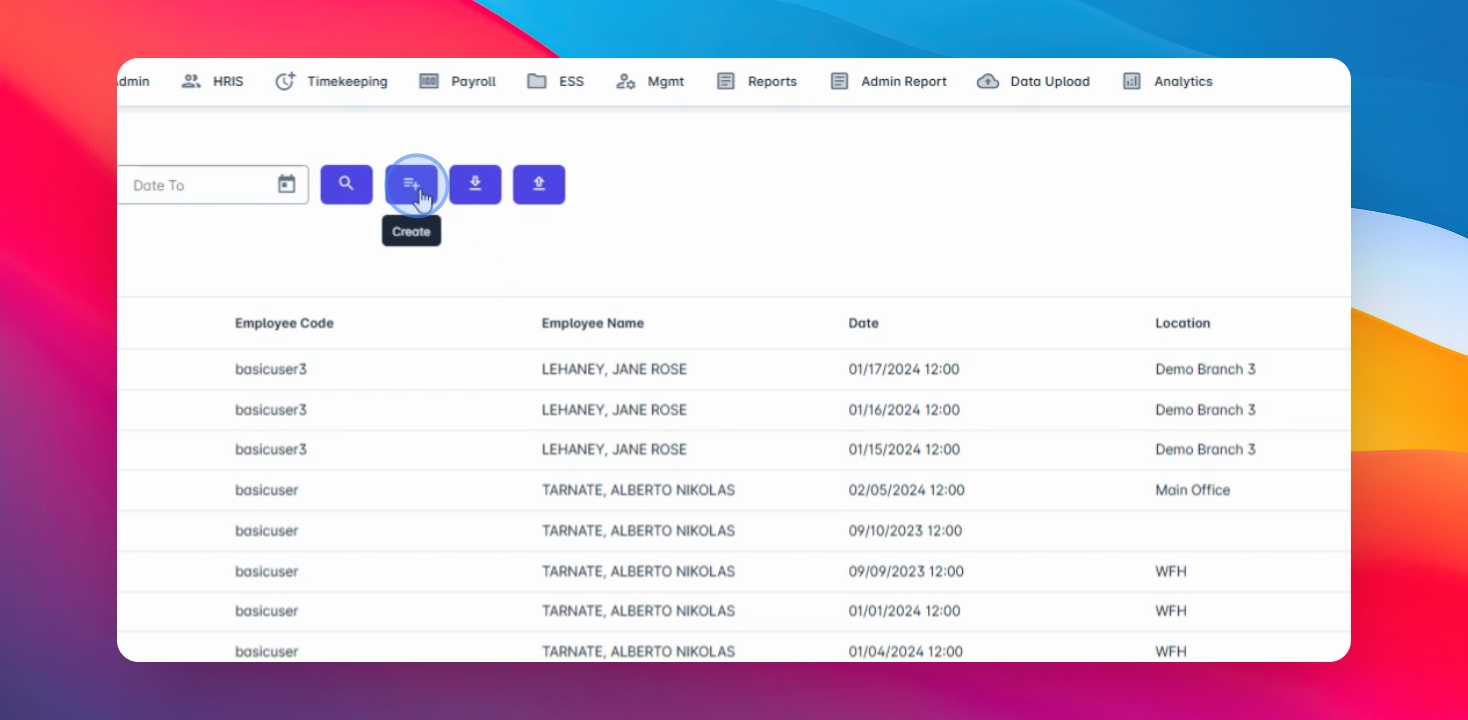Click basicuser3 code in the 01/17/2024 row
1468x720 pixels.
click(x=271, y=369)
